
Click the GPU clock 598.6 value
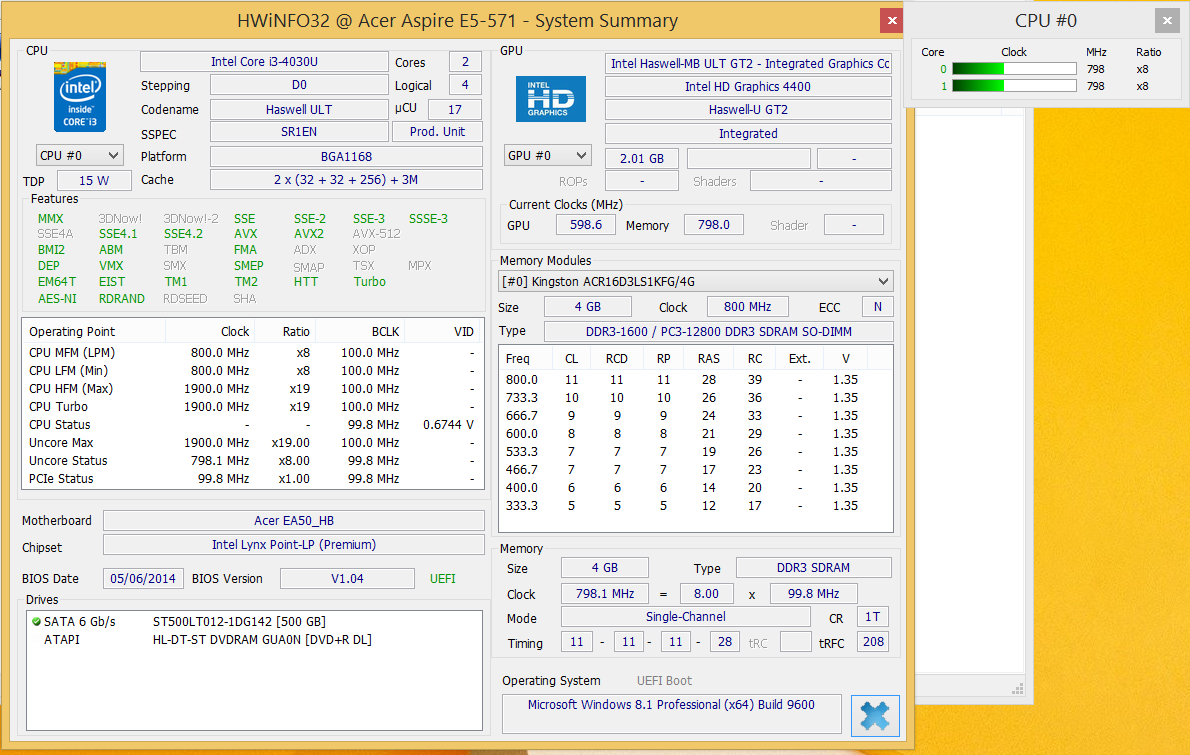pos(586,225)
